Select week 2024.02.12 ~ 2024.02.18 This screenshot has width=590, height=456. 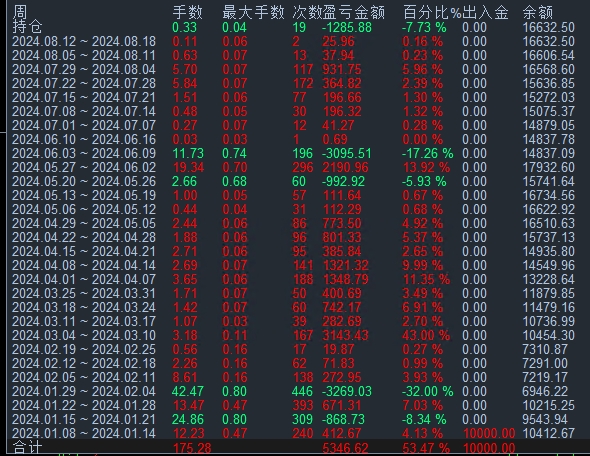[x=84, y=363]
